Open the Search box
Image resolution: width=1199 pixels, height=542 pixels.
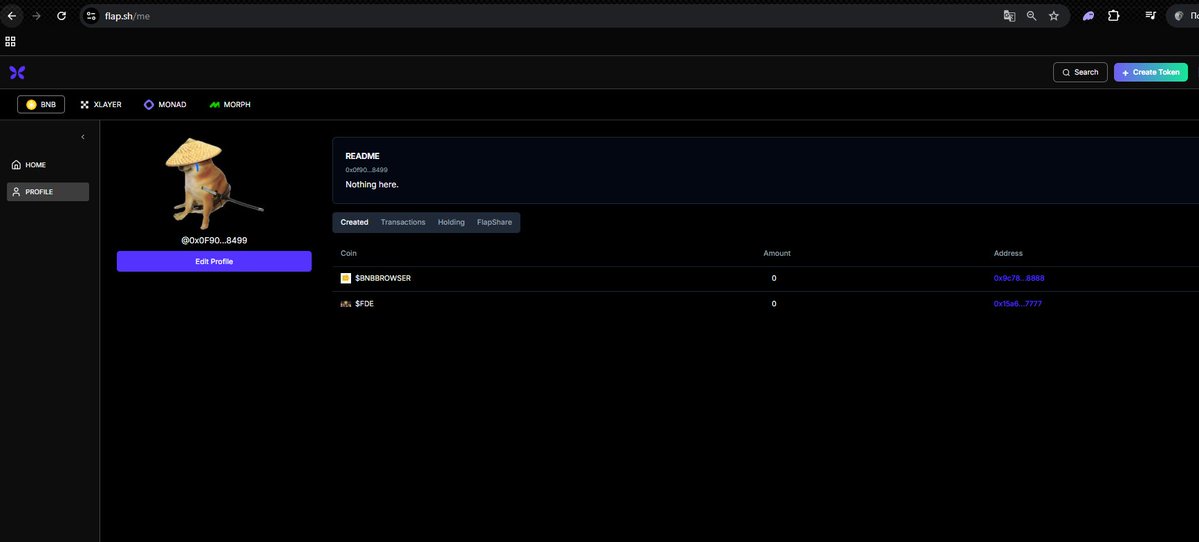point(1080,73)
